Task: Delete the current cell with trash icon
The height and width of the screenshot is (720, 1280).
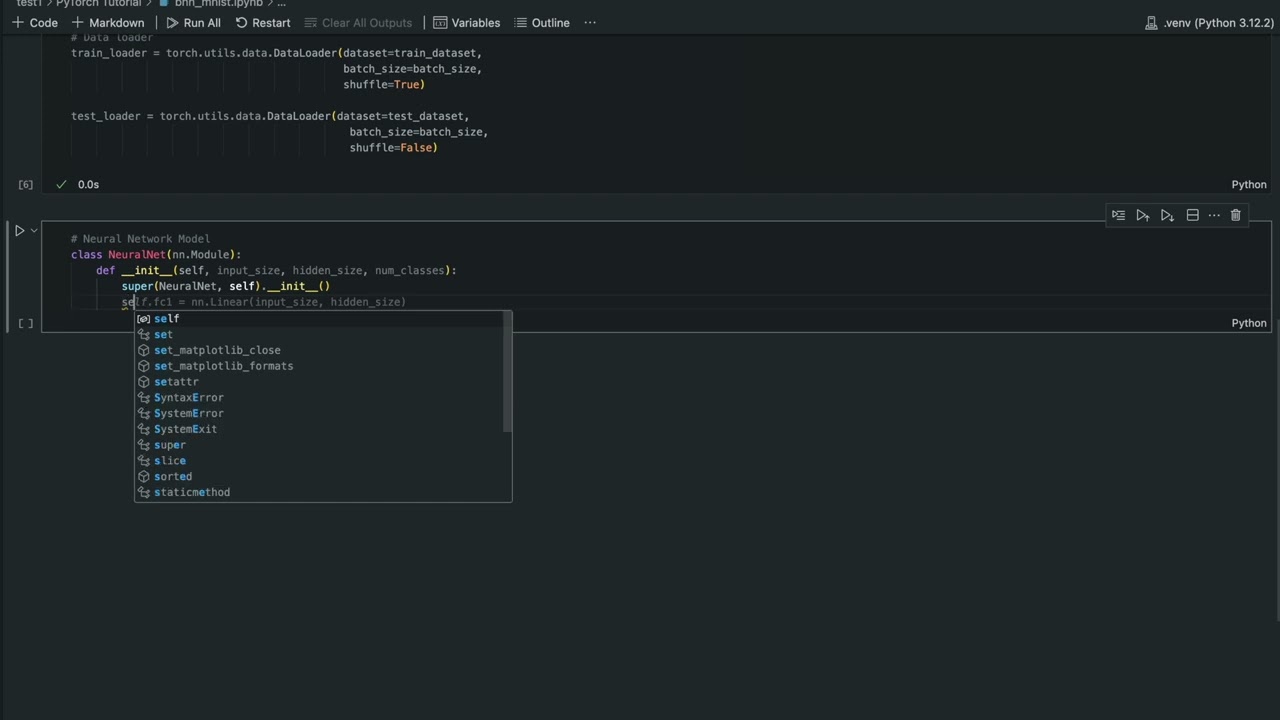Action: [1236, 215]
